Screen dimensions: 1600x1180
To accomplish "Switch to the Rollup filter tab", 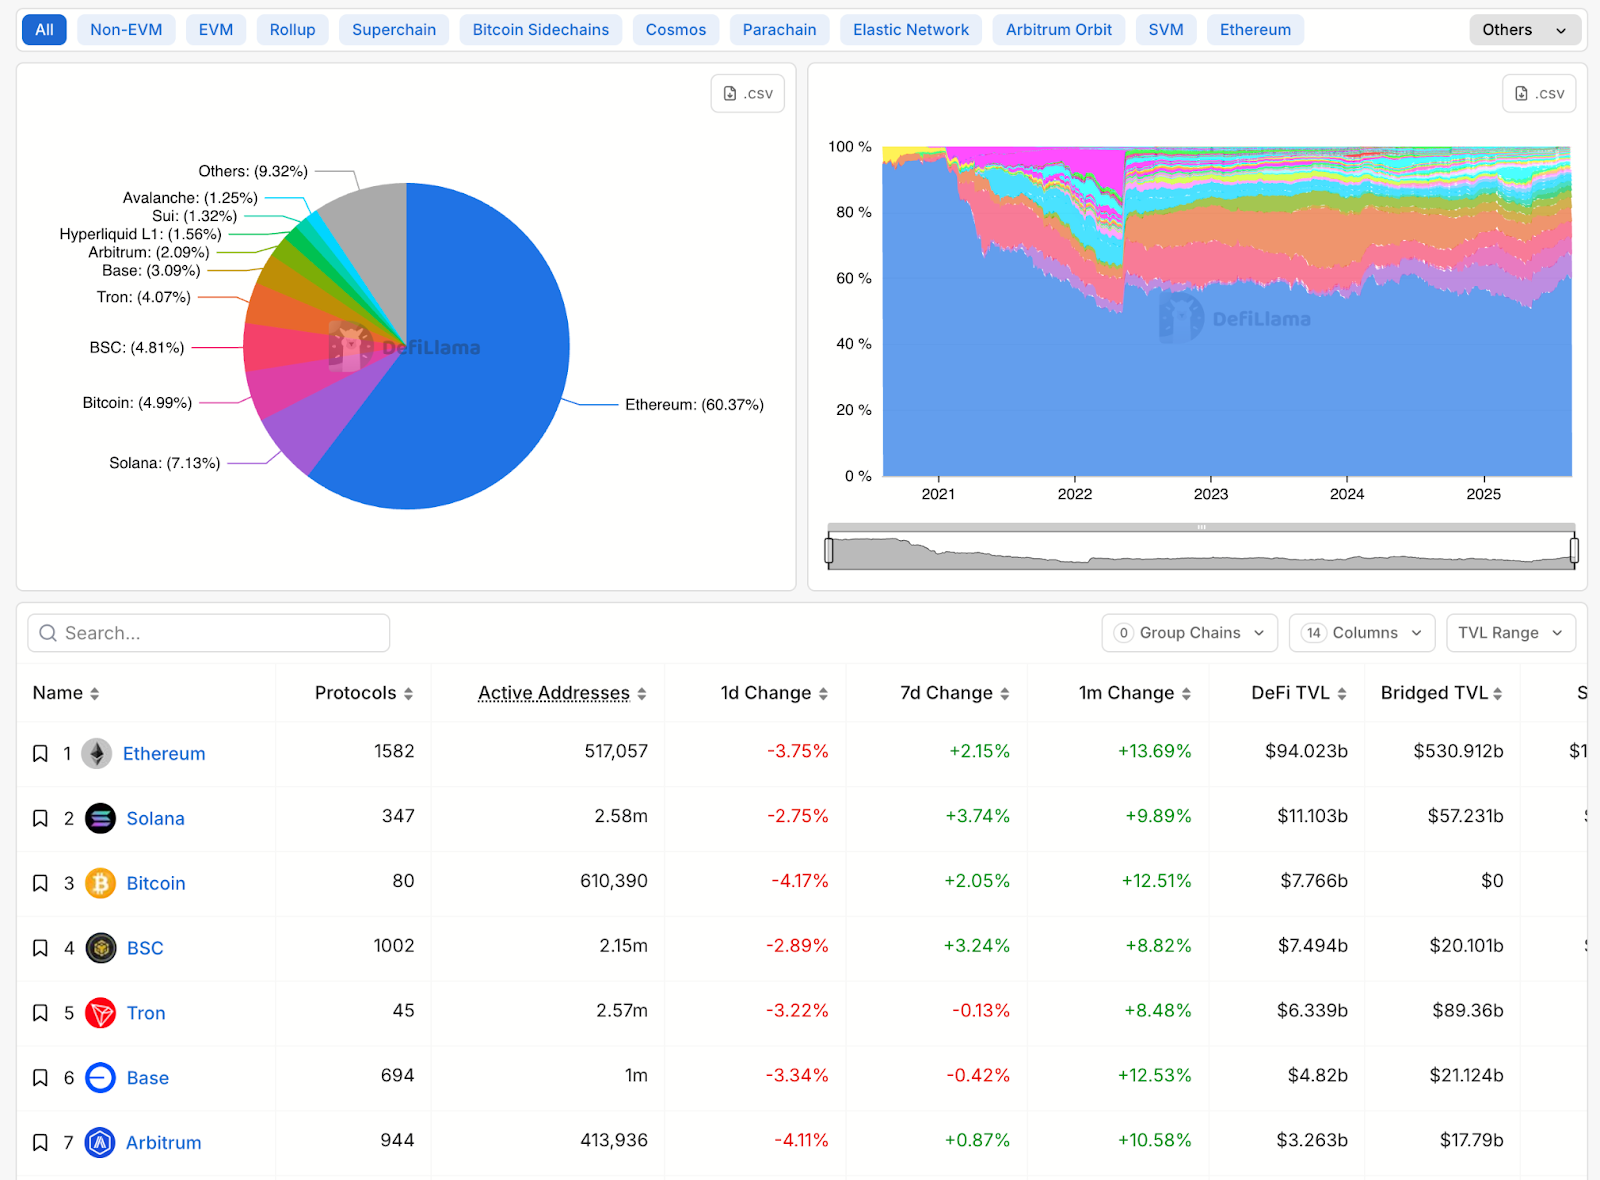I will coord(292,29).
